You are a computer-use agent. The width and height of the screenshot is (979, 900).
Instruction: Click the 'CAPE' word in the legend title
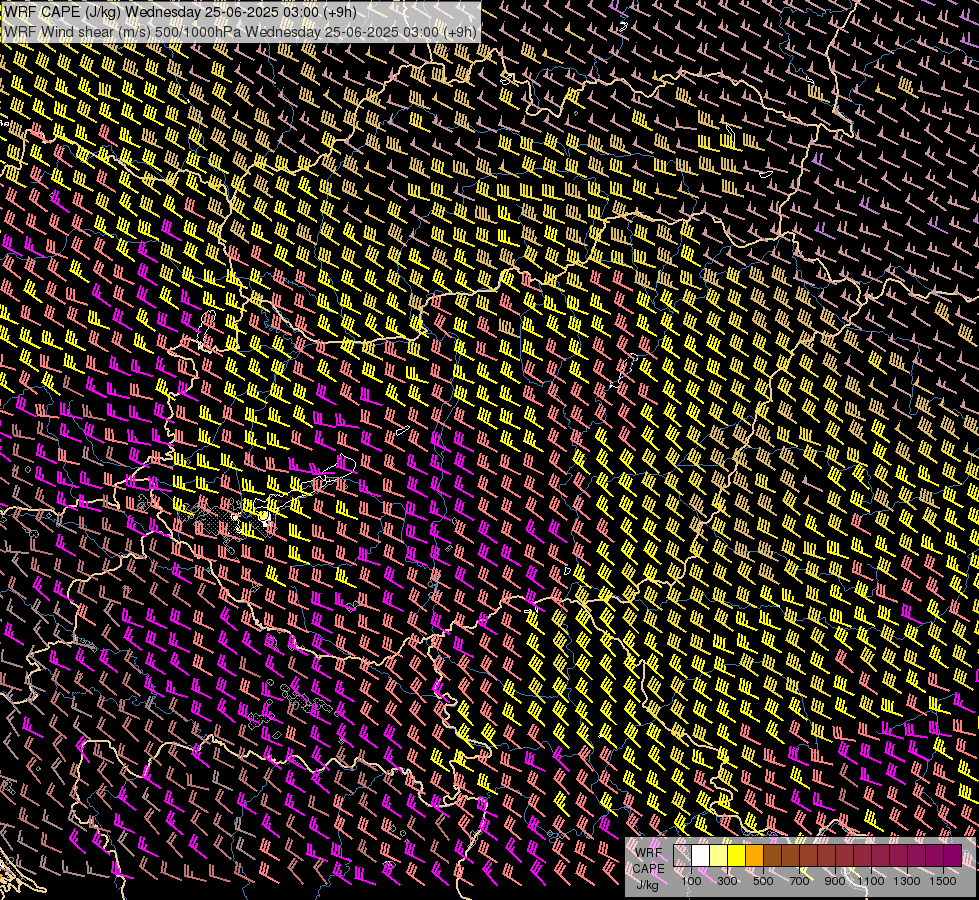649,869
